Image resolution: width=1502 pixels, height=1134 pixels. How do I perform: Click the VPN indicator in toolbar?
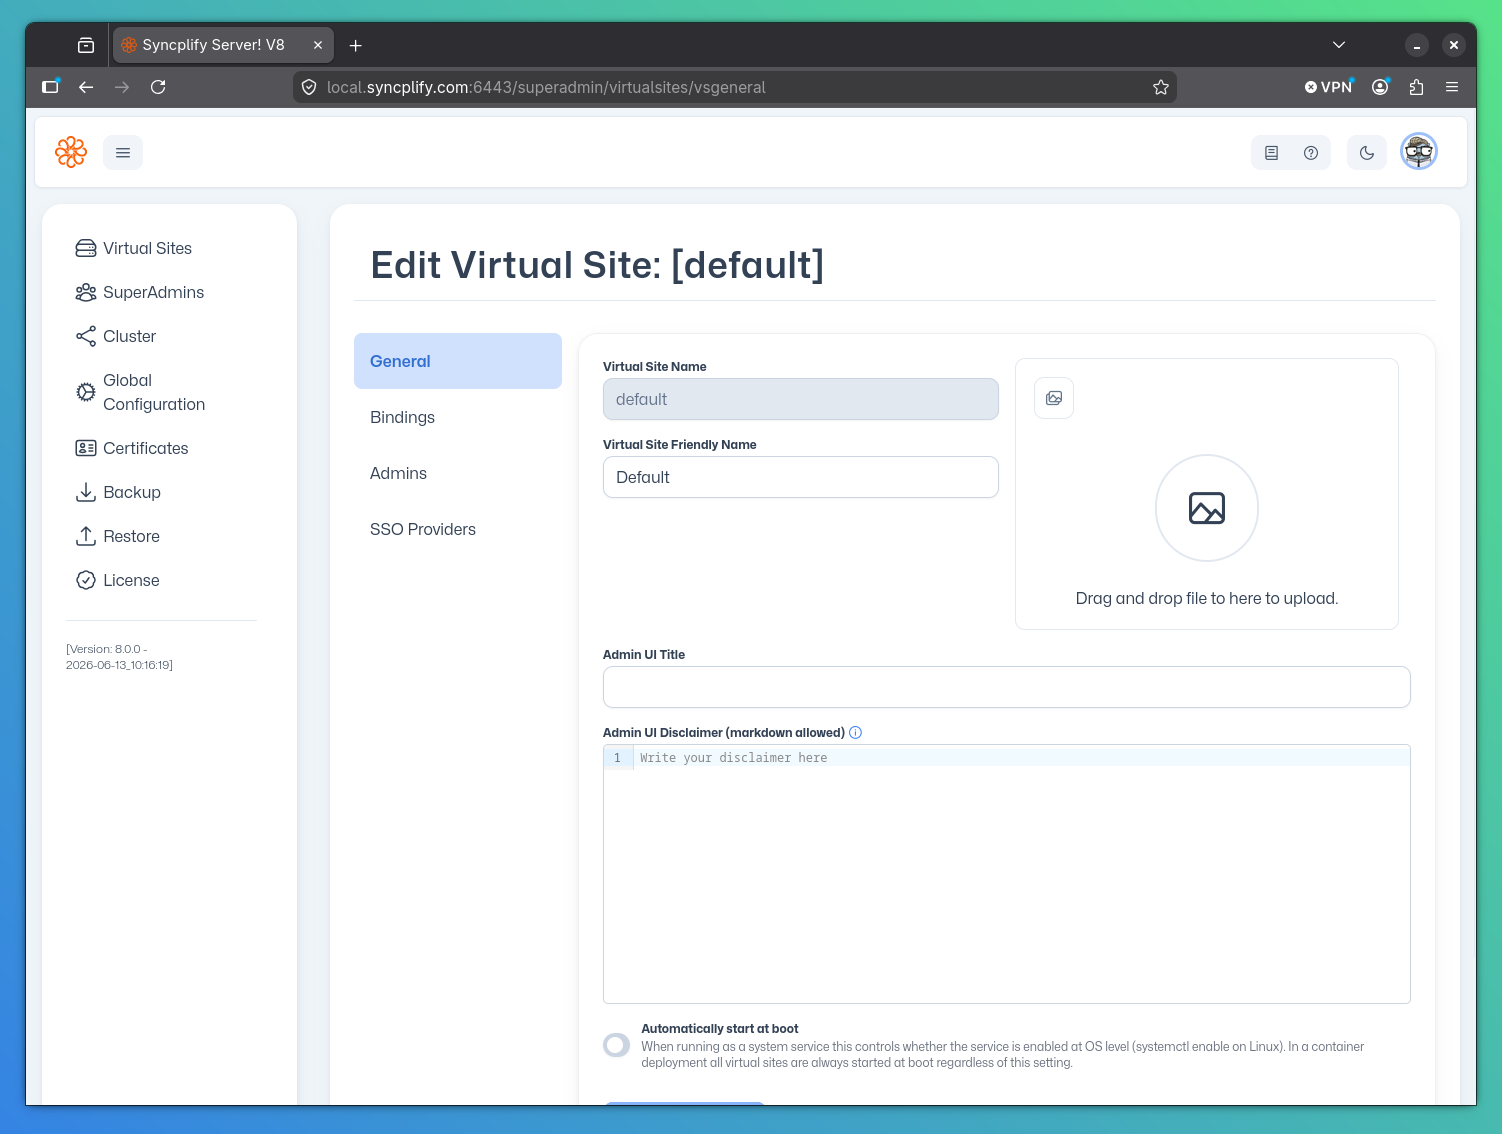point(1328,87)
